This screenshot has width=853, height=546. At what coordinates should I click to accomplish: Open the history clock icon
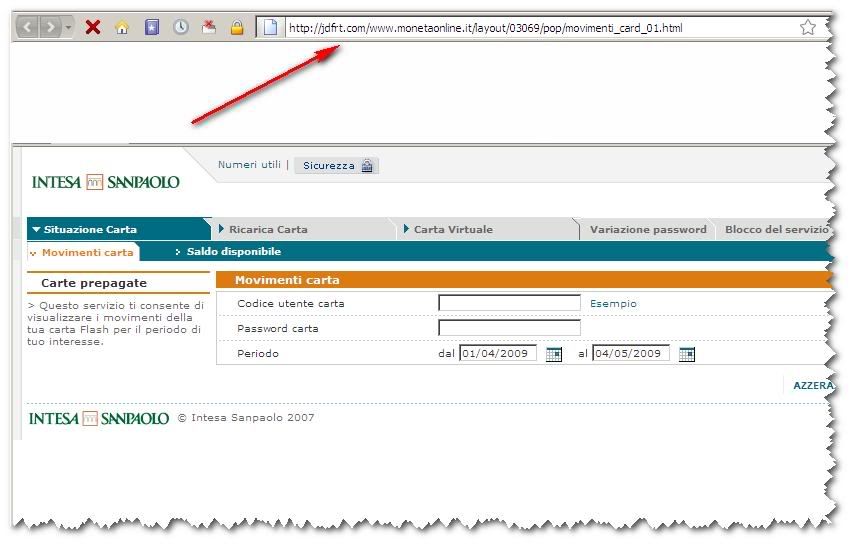point(180,27)
